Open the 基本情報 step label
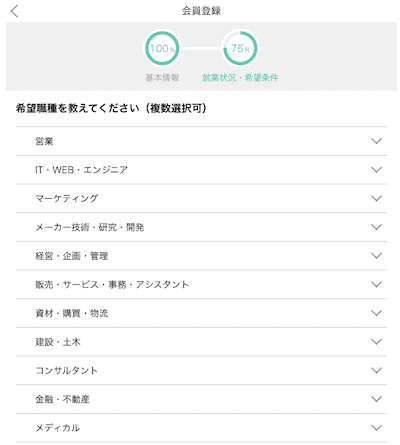 162,78
